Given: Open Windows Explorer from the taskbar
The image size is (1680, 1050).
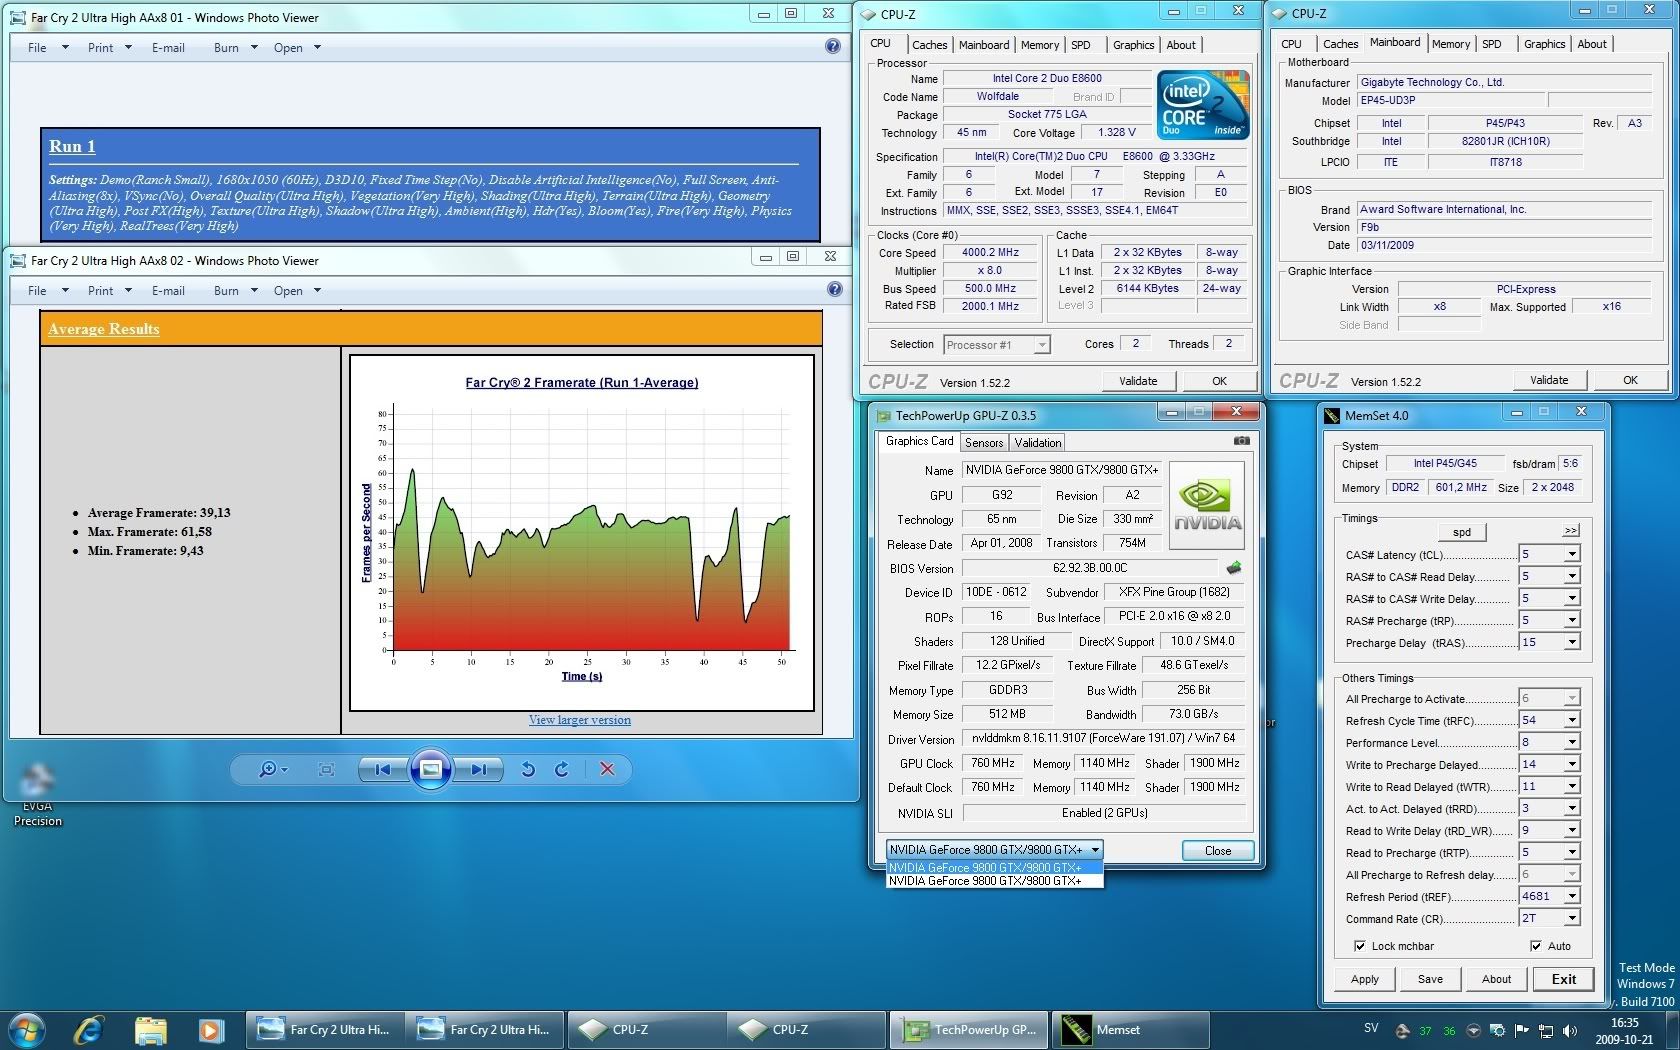Looking at the screenshot, I should 150,1029.
